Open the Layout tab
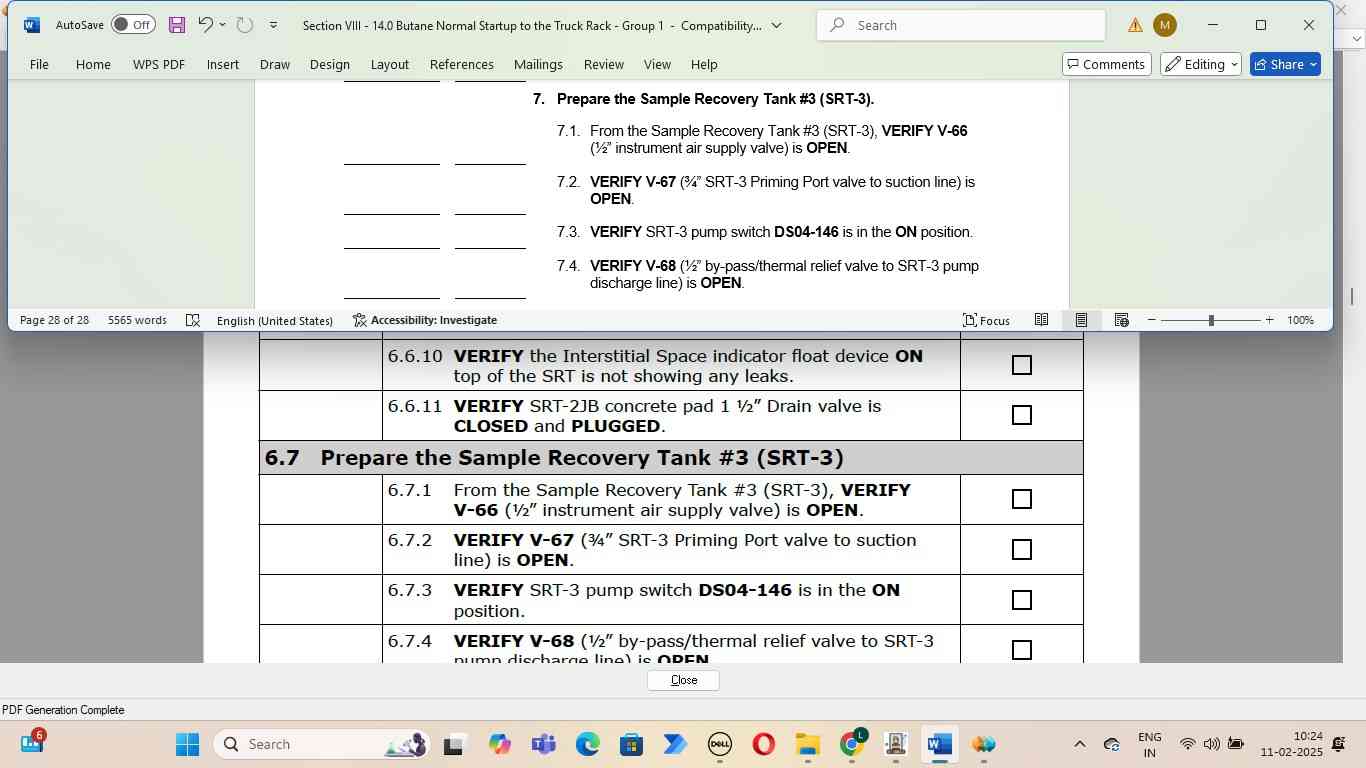1366x768 pixels. pos(390,64)
